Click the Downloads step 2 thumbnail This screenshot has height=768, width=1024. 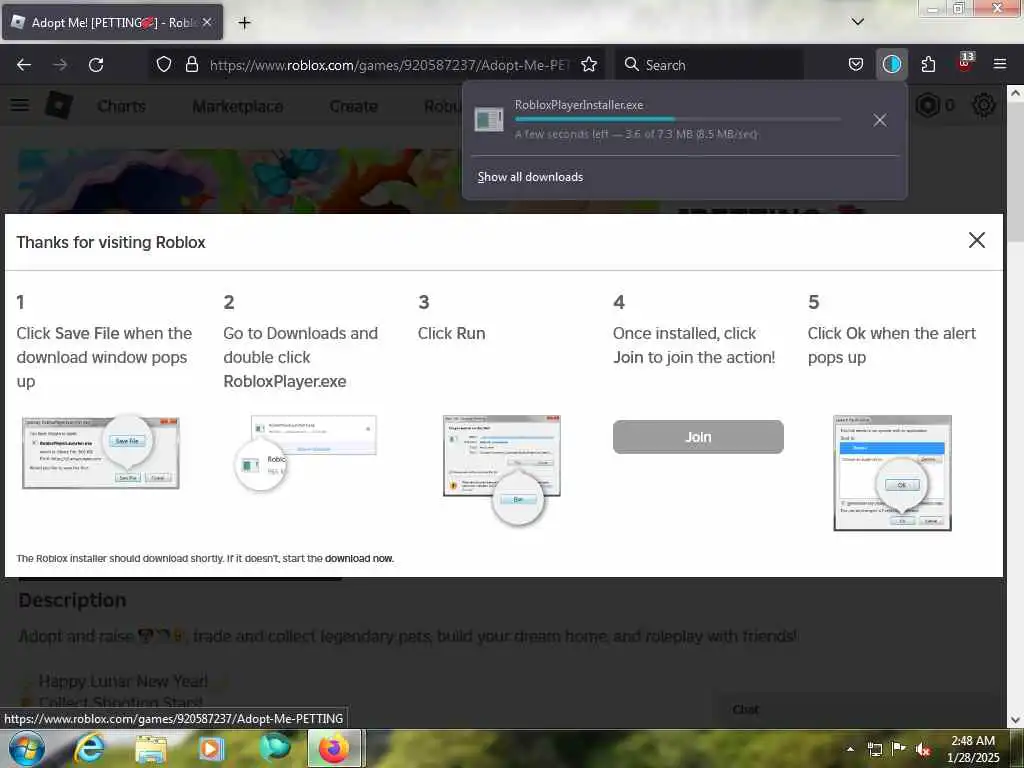pos(306,453)
